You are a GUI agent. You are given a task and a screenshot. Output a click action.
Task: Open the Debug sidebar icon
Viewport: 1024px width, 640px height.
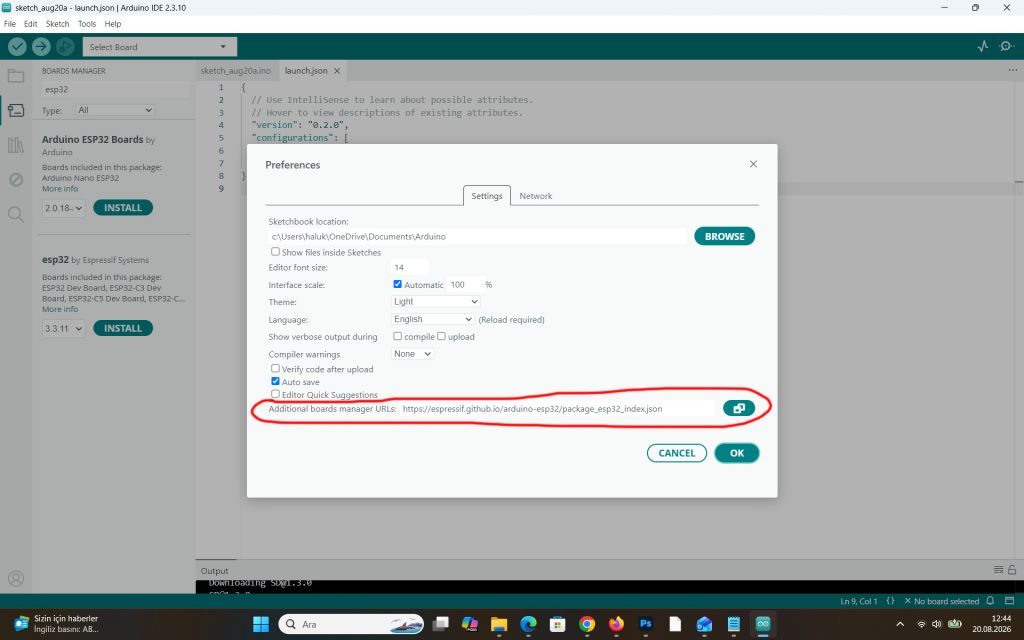click(16, 180)
